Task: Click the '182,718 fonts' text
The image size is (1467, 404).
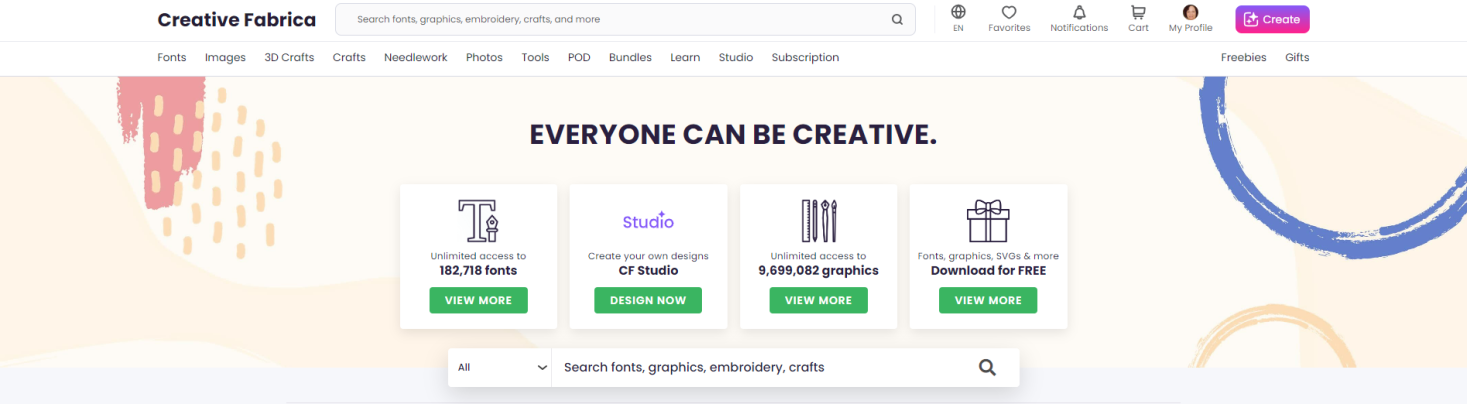Action: 478,270
